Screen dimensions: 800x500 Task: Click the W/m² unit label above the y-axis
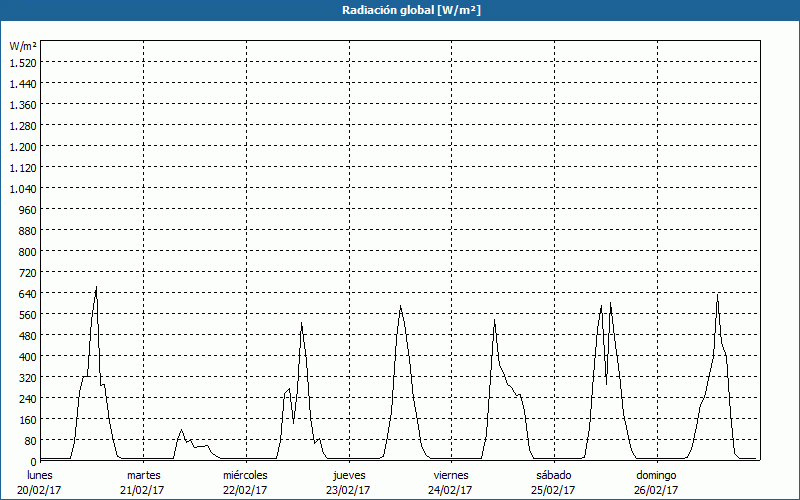click(x=23, y=46)
